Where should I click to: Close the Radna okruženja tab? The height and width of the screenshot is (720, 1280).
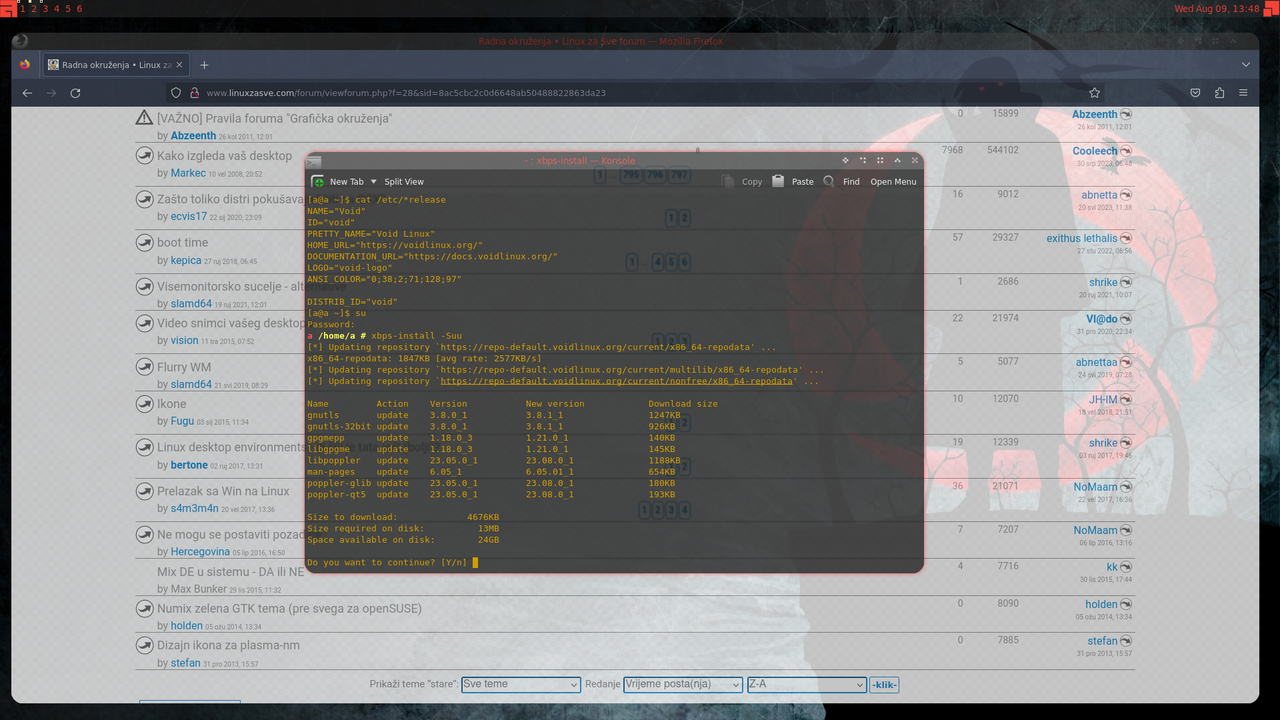pyautogui.click(x=181, y=65)
